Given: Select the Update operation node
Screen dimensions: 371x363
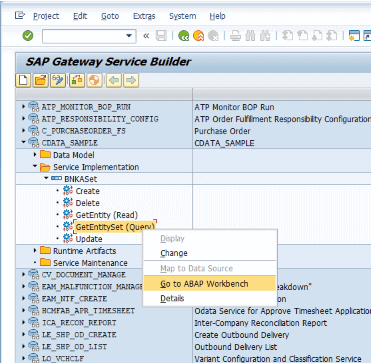Looking at the screenshot, I should [89, 239].
